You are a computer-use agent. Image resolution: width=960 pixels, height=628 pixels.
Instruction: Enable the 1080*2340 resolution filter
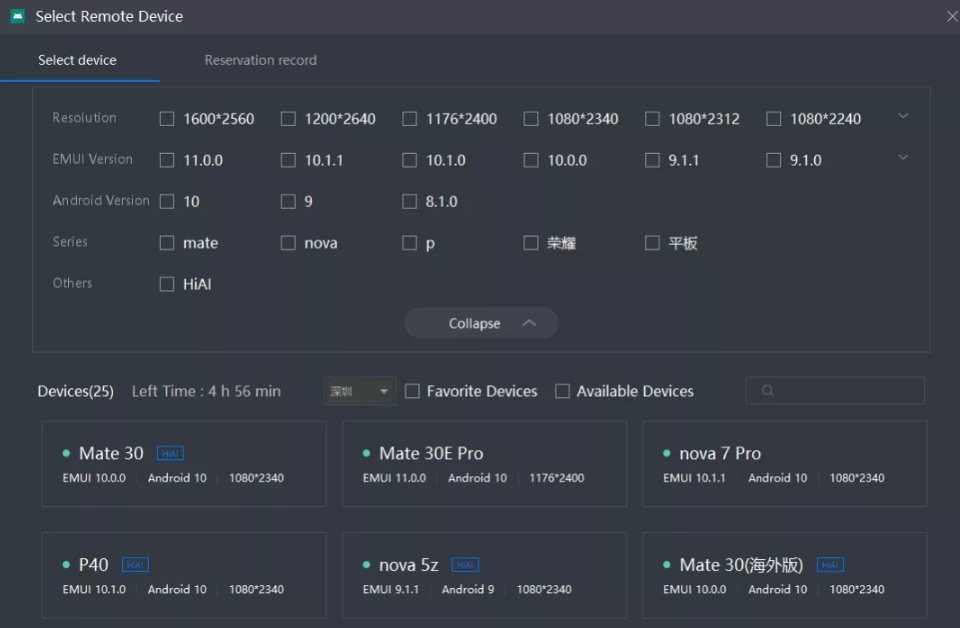(x=530, y=118)
